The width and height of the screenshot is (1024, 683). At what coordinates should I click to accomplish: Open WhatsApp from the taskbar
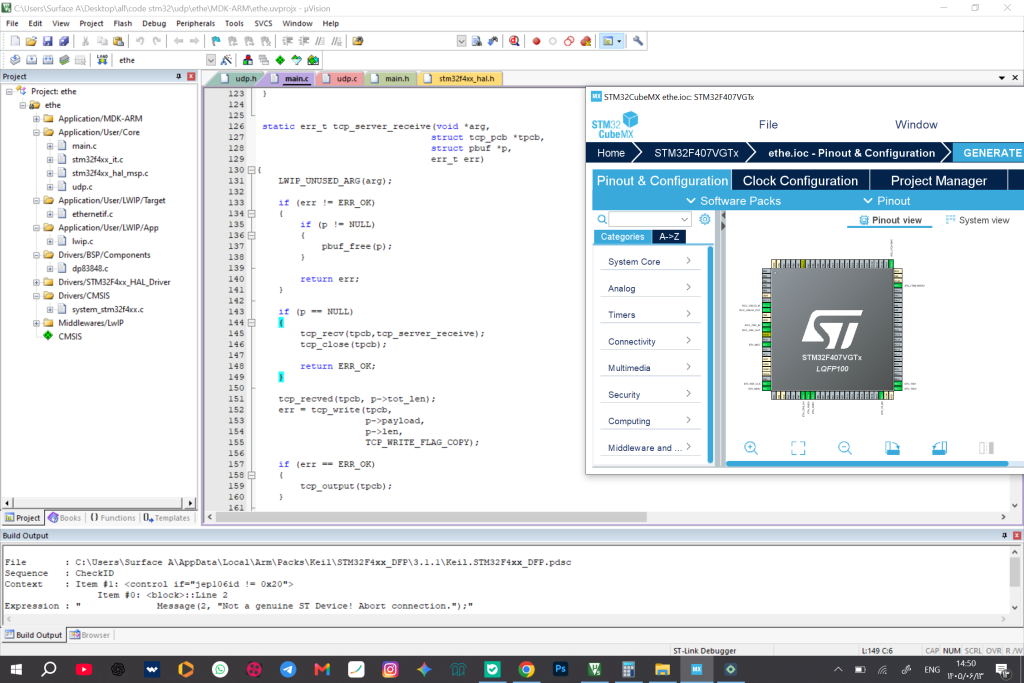(220, 669)
